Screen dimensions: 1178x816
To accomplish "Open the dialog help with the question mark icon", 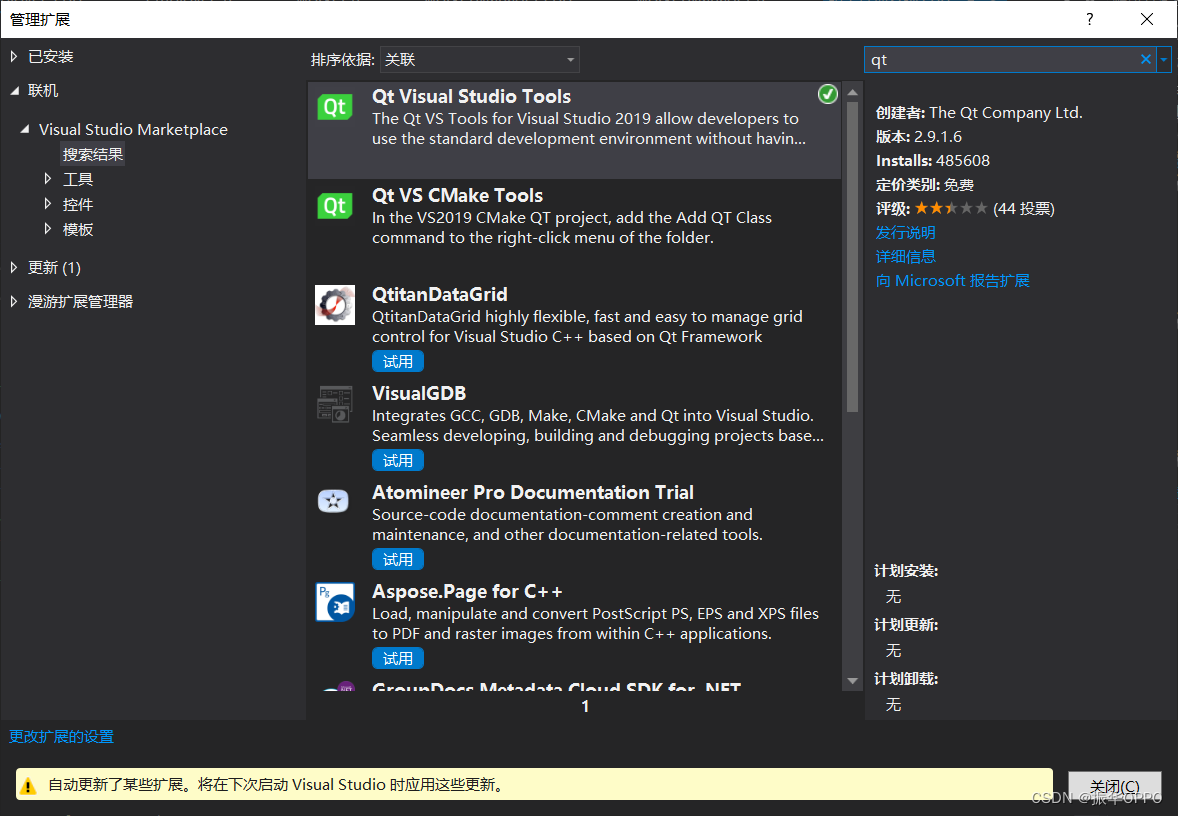I will point(1089,19).
